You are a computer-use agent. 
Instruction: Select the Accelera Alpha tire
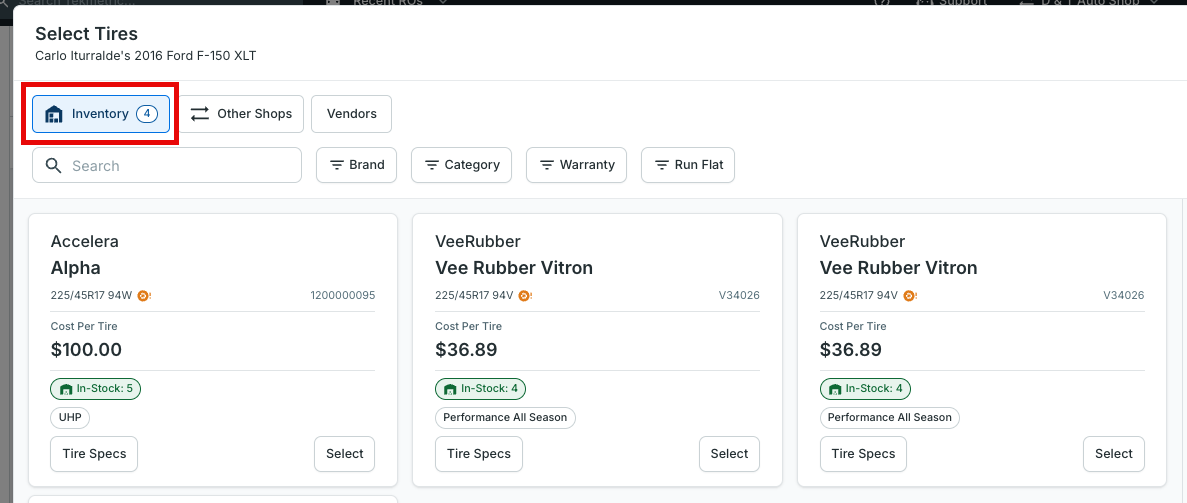coord(344,454)
